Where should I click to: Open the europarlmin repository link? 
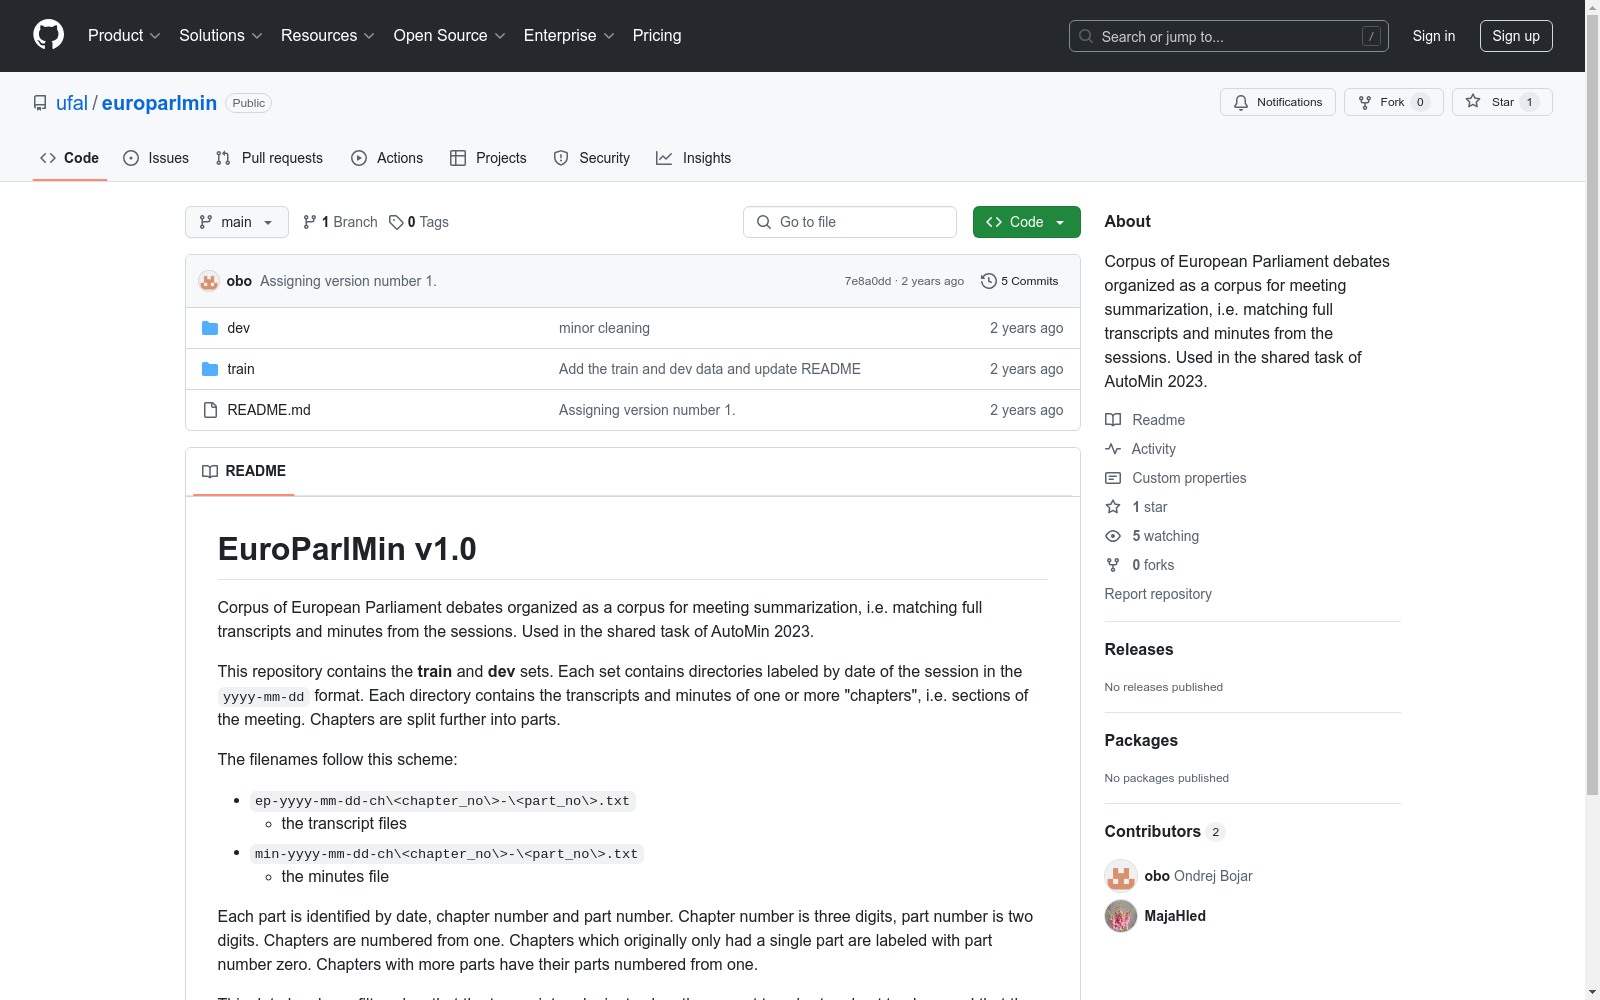(x=159, y=103)
